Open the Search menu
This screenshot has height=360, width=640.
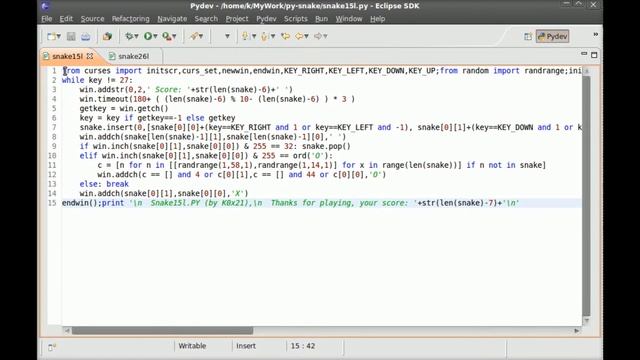coord(206,19)
